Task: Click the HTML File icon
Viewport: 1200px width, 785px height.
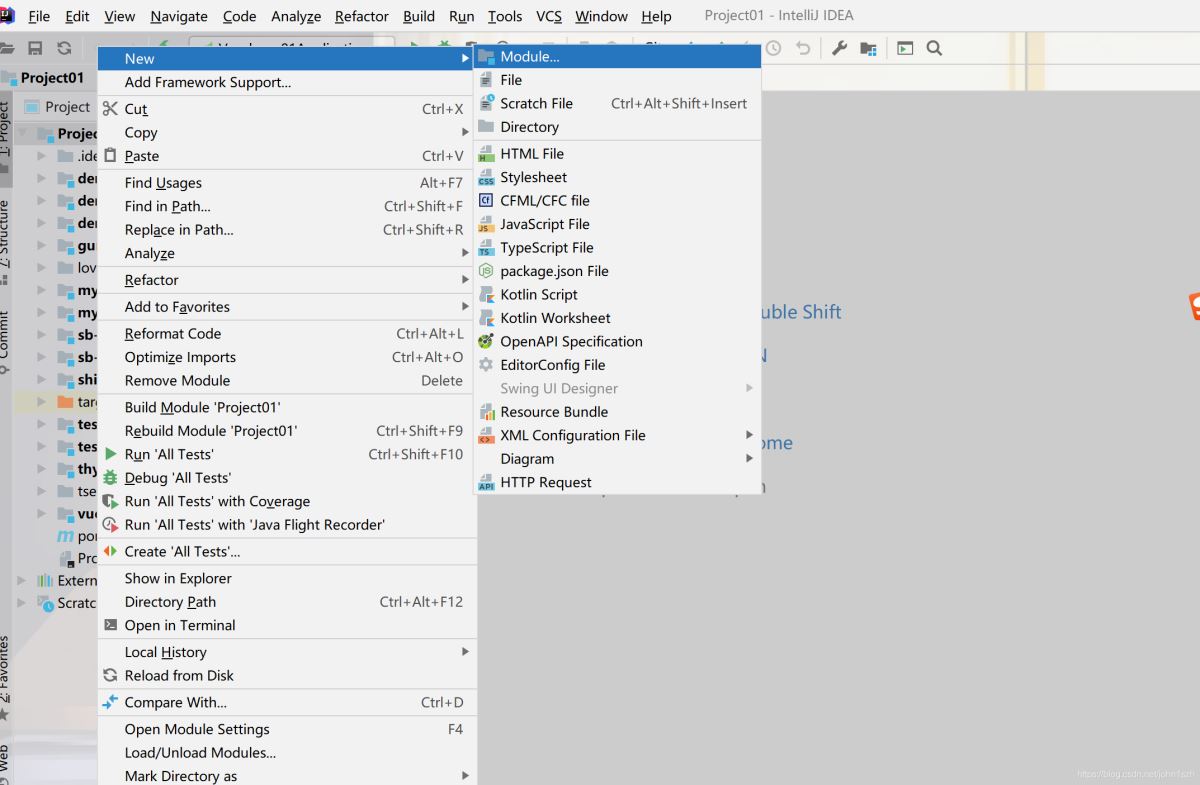Action: point(486,154)
